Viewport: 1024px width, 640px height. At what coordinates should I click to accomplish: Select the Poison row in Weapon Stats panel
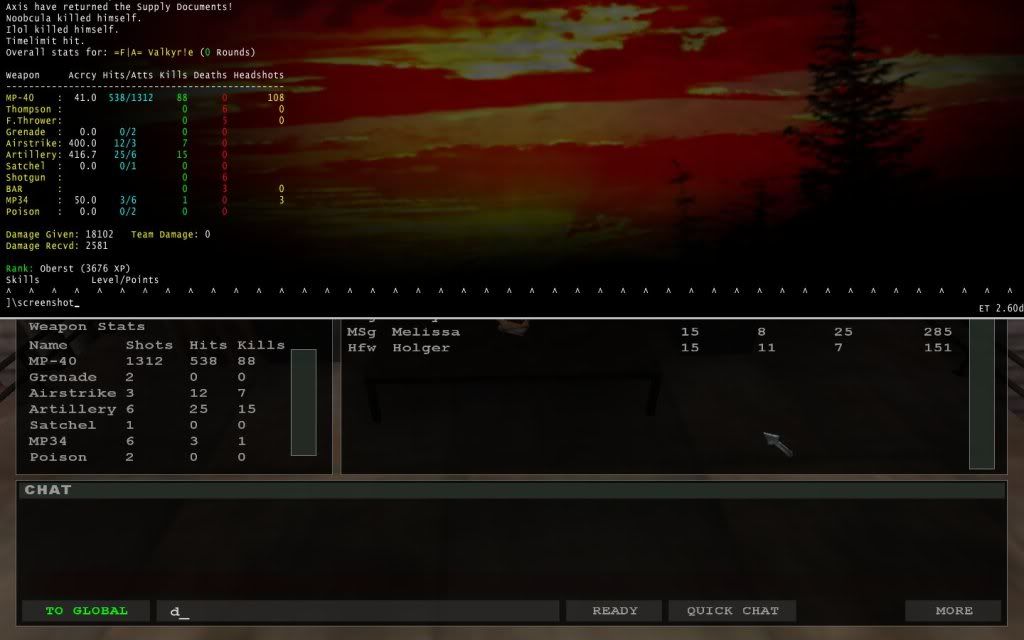coord(157,457)
